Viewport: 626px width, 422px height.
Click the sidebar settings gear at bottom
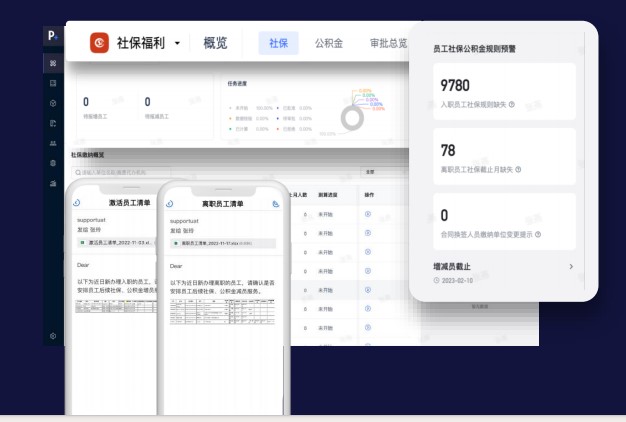pyautogui.click(x=52, y=337)
